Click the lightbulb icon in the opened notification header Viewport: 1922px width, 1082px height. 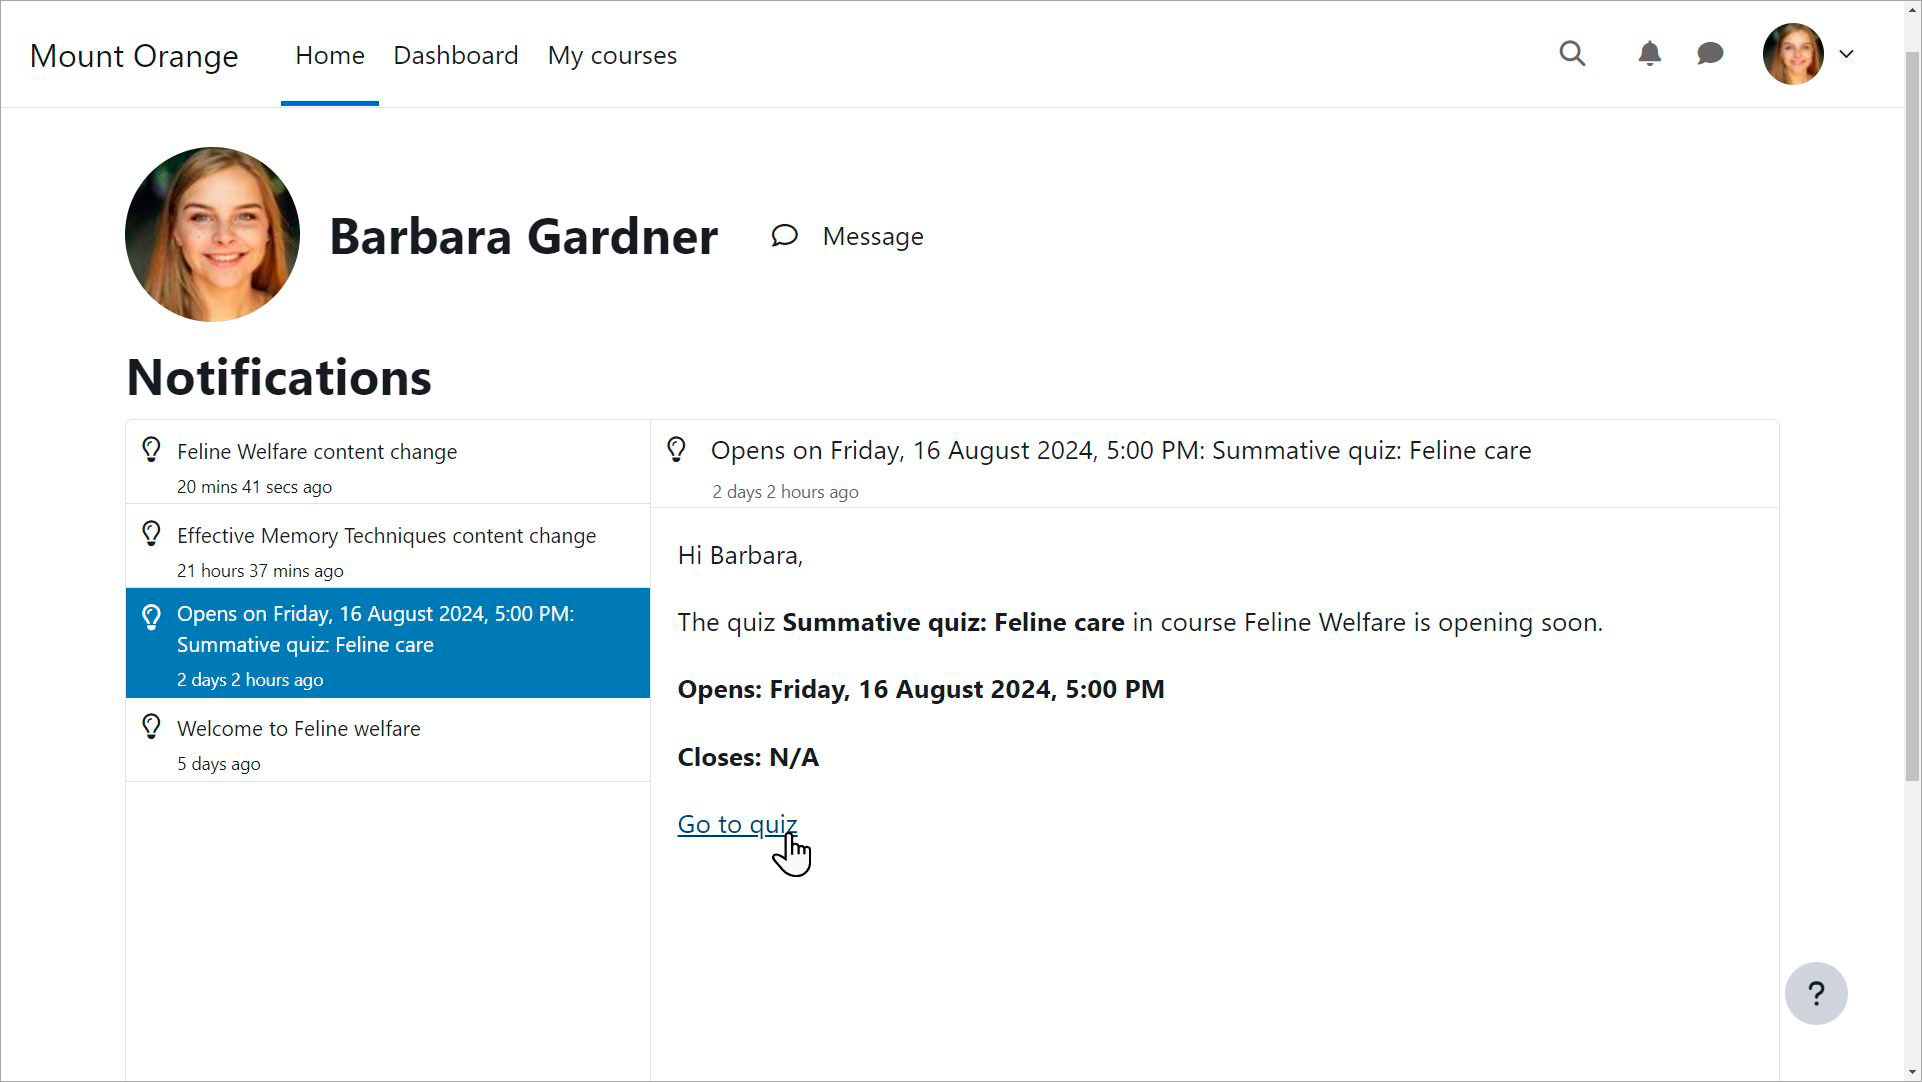676,450
